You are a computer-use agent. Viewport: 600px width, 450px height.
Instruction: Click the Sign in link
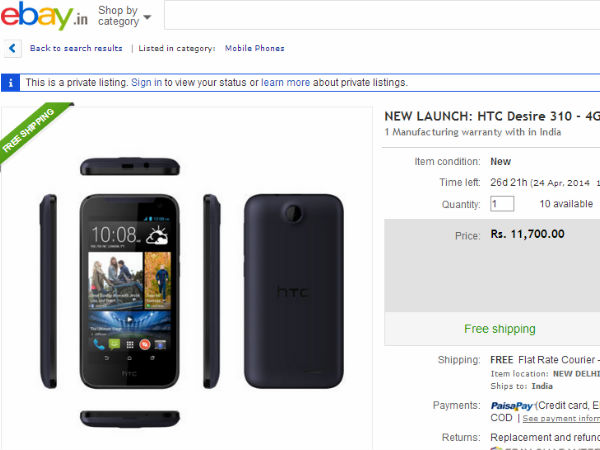click(146, 83)
